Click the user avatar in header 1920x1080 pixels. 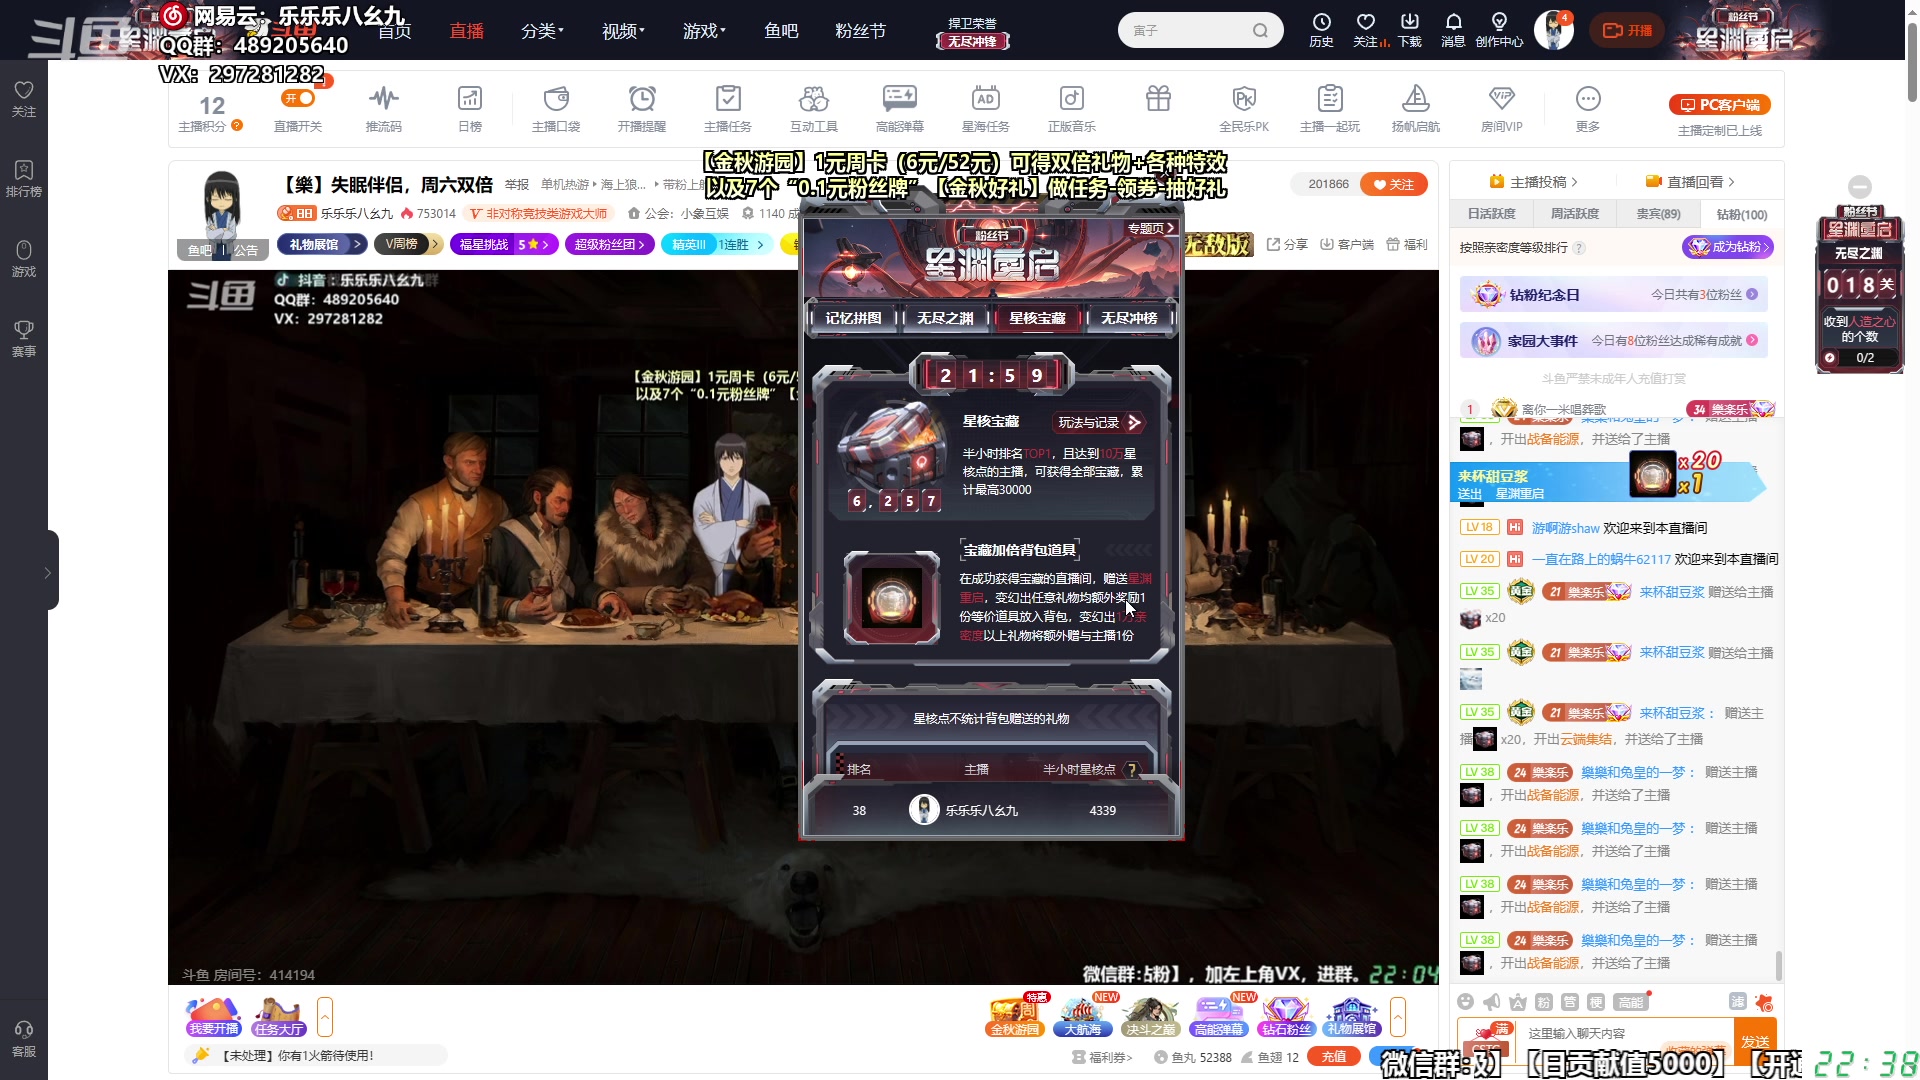[x=1554, y=30]
